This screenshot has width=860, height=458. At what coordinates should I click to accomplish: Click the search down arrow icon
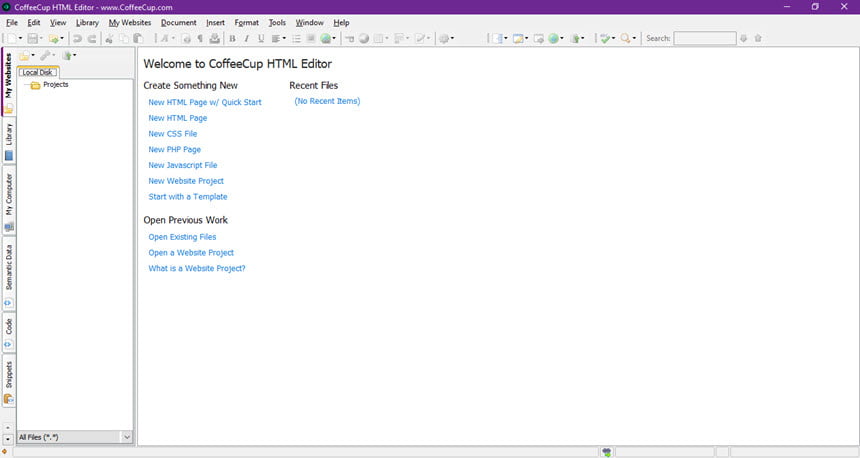pyautogui.click(x=743, y=38)
